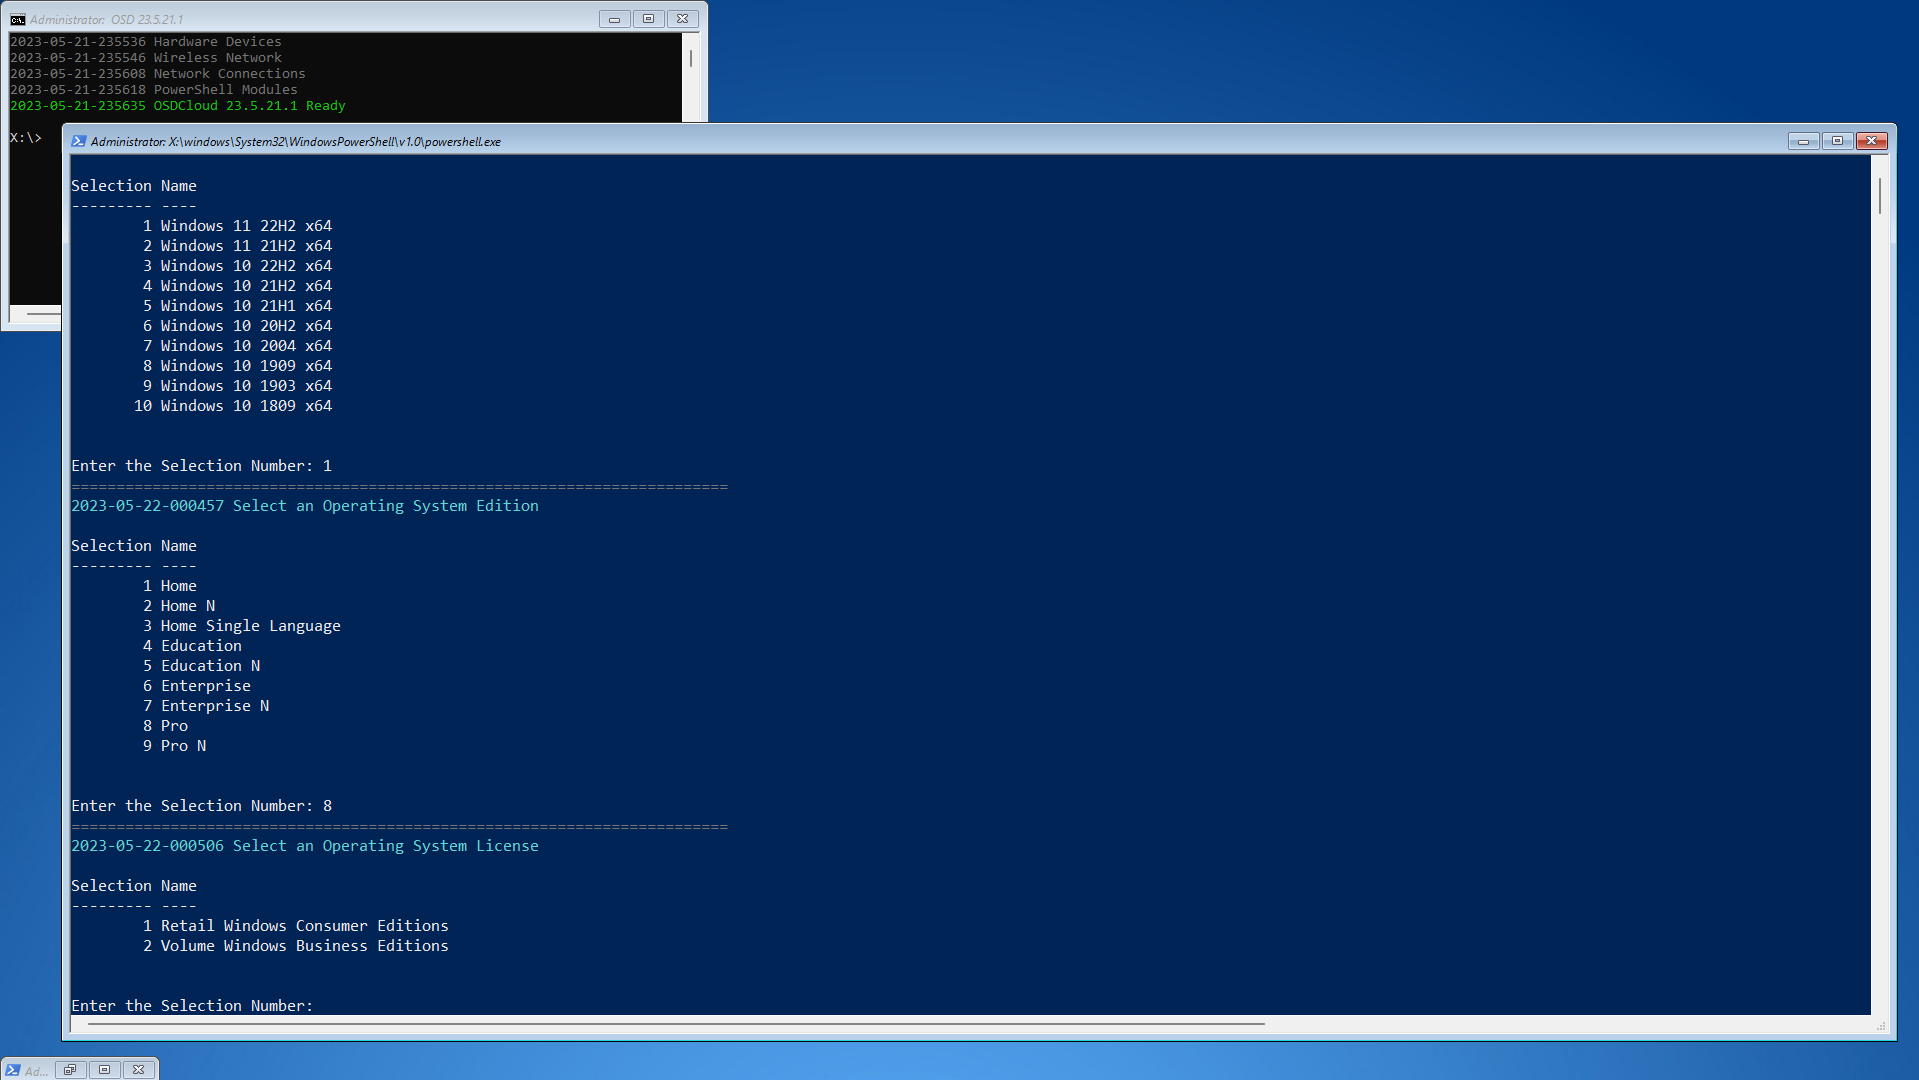Viewport: 1919px width, 1080px height.
Task: Minimize the powershell.exe window
Action: 1803,141
